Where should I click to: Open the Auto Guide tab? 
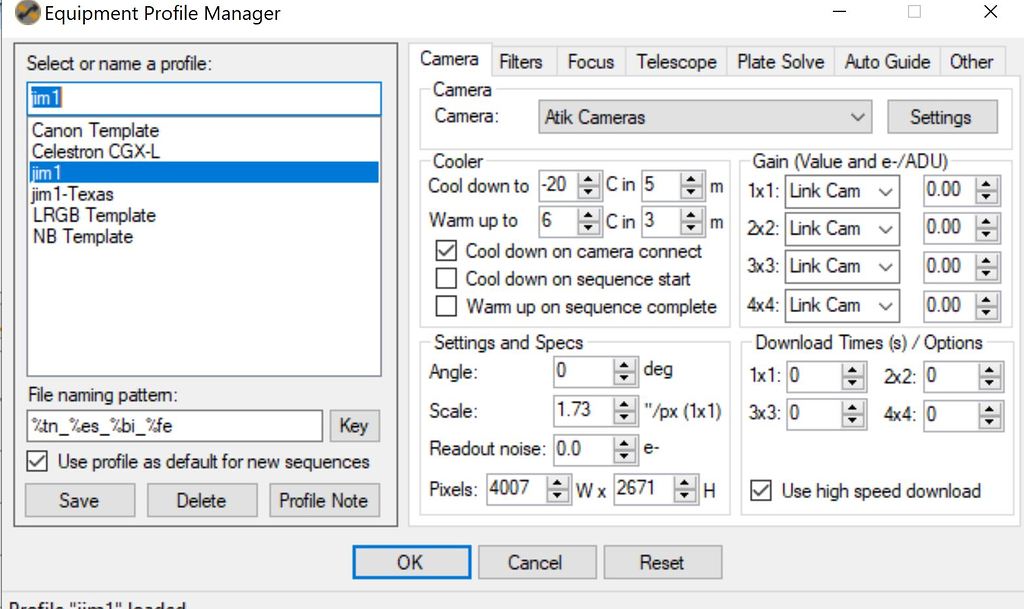(x=886, y=61)
